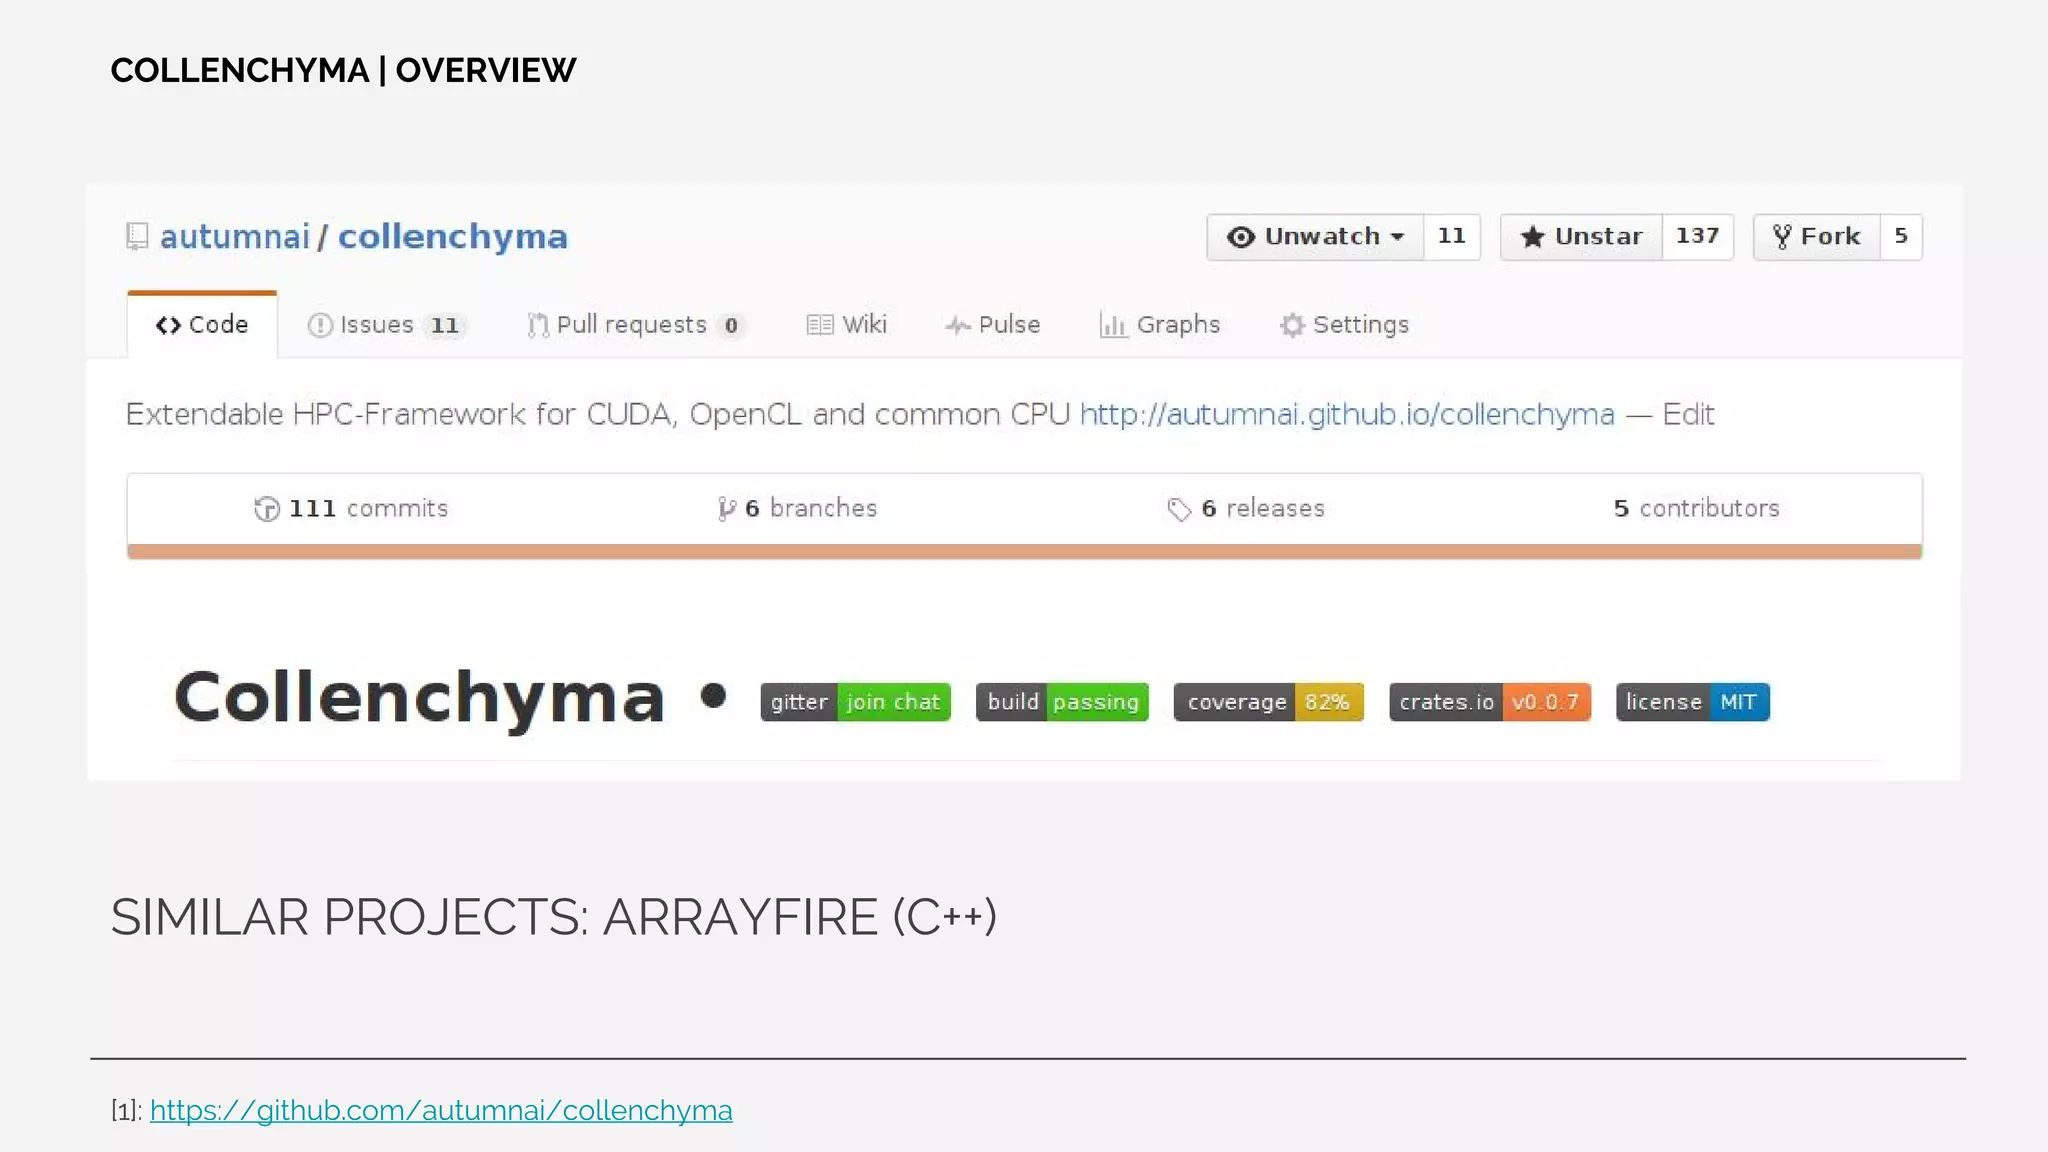Image resolution: width=2048 pixels, height=1152 pixels.
Task: Click the star icon on Unstar button
Action: coord(1532,237)
